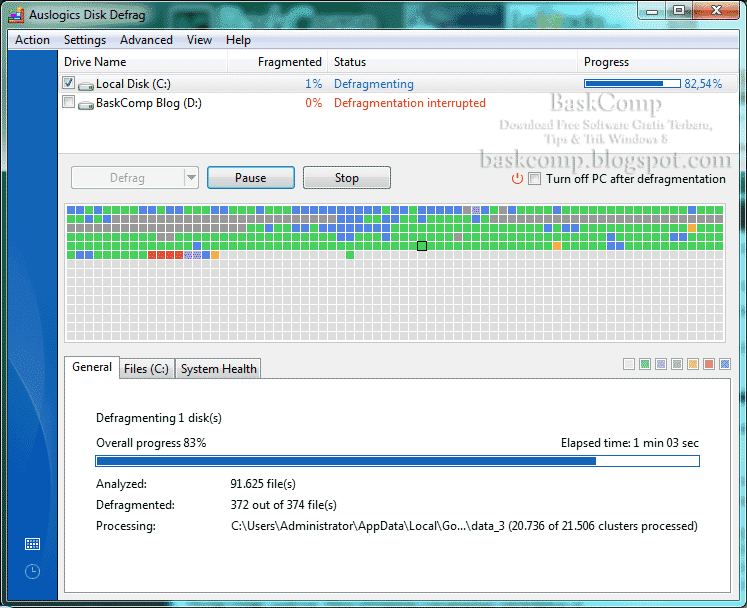Minimize the Auslogics Disk Defrag window
Image resolution: width=747 pixels, height=608 pixels.
point(652,11)
